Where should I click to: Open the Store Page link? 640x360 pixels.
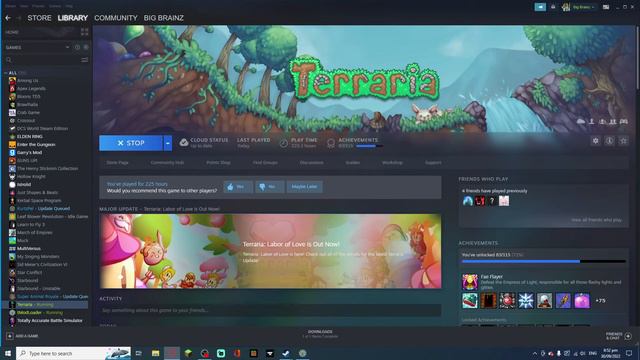click(x=118, y=162)
